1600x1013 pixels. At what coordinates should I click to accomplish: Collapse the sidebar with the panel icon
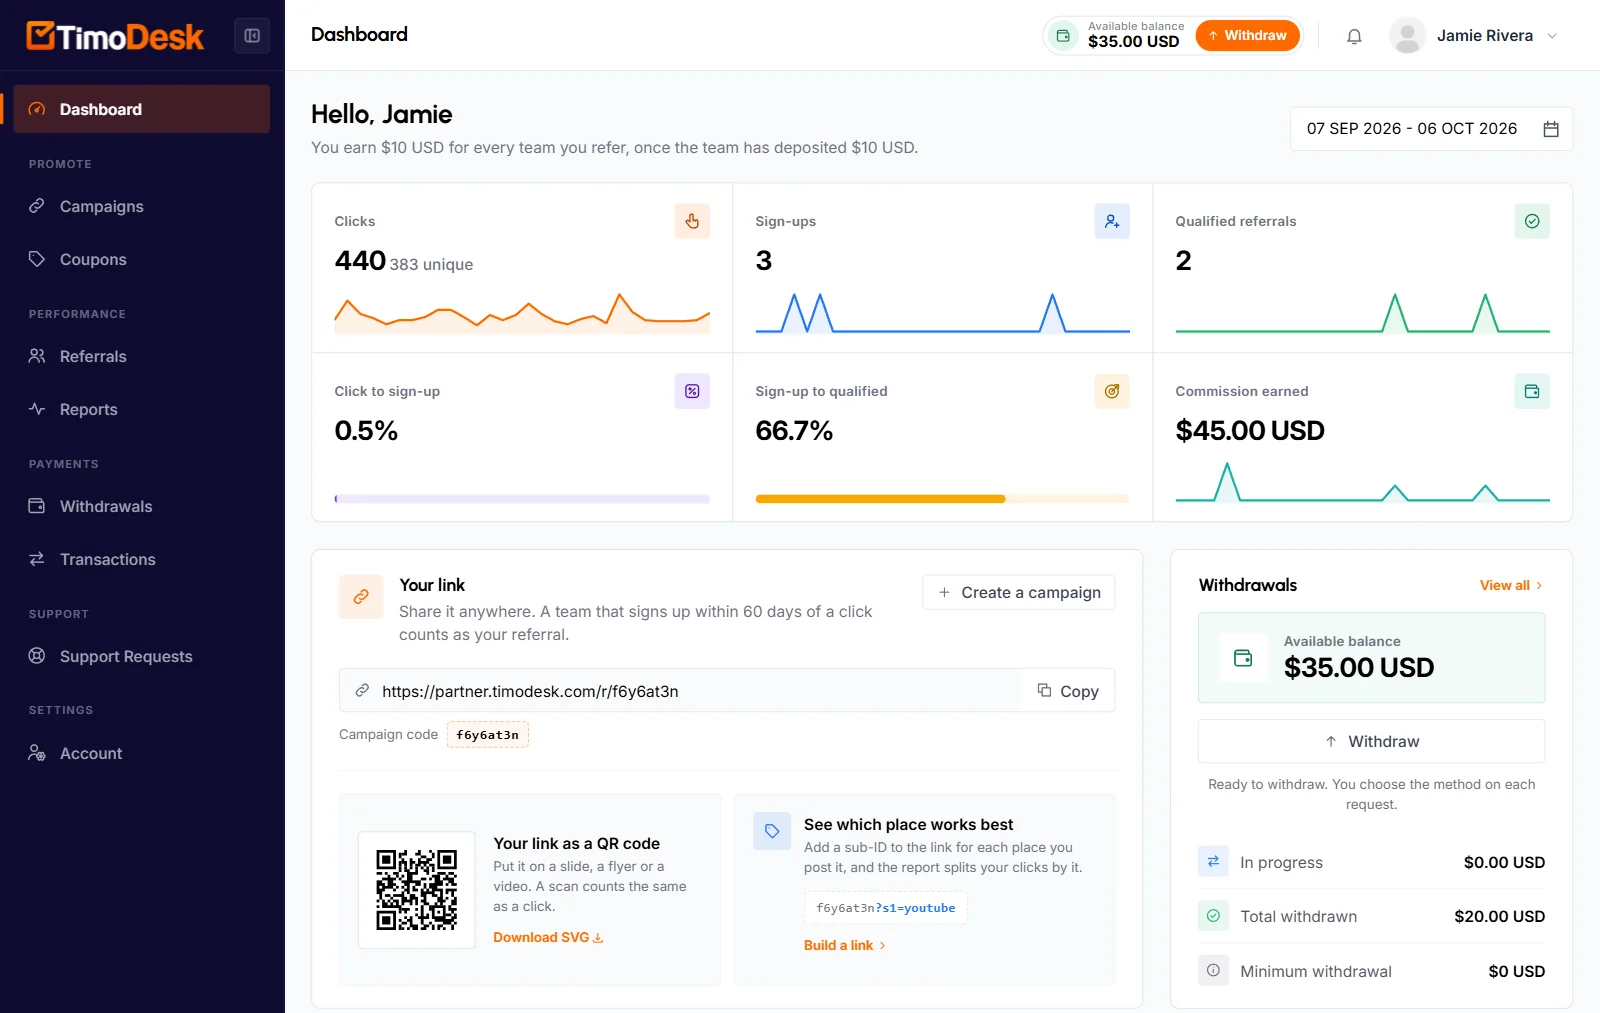[x=252, y=36]
